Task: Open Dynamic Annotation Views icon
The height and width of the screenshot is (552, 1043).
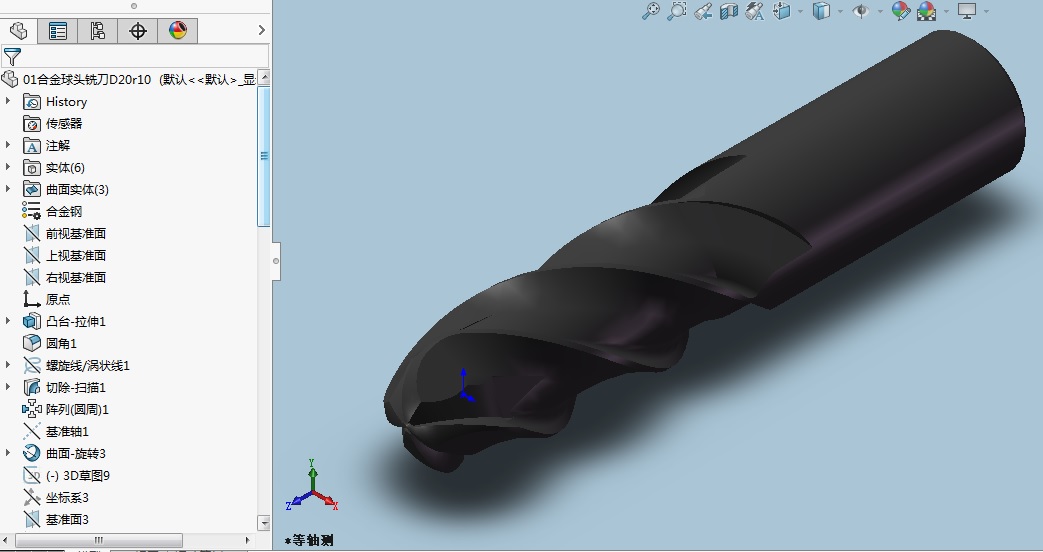Action: [x=755, y=11]
